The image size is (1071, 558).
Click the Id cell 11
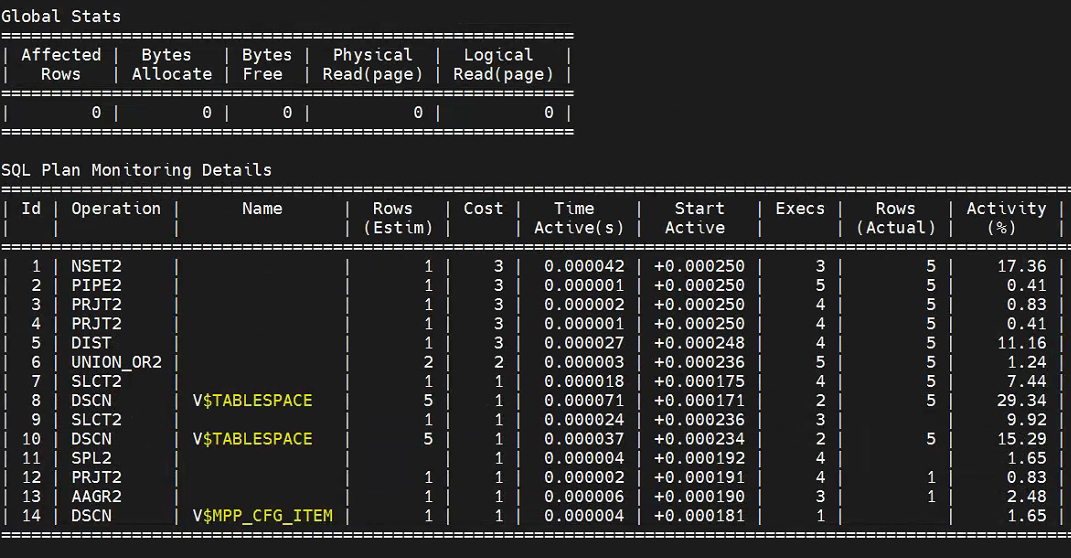point(31,458)
